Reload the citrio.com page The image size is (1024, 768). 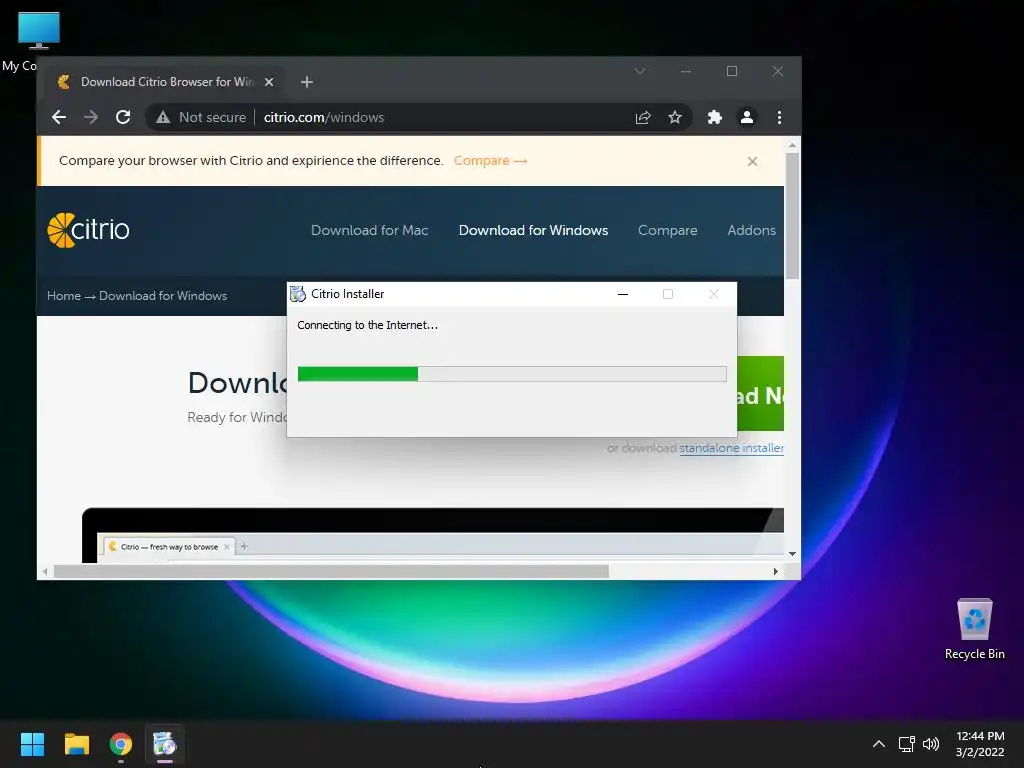point(123,118)
